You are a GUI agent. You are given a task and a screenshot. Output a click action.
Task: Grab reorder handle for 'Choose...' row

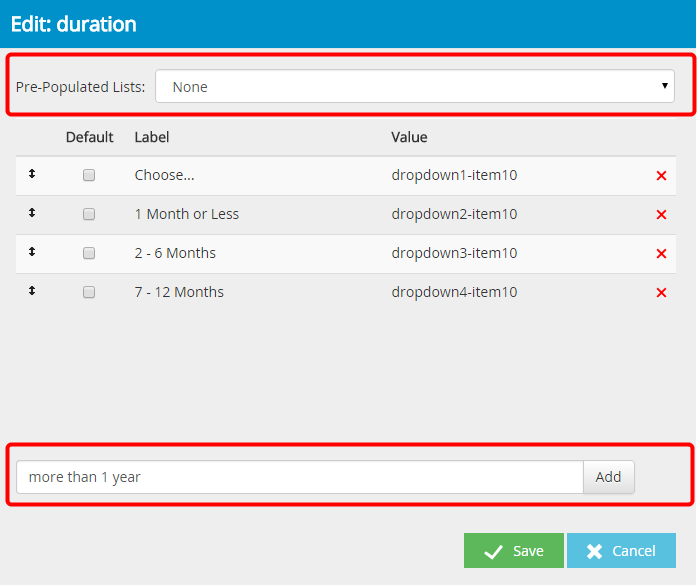32,174
